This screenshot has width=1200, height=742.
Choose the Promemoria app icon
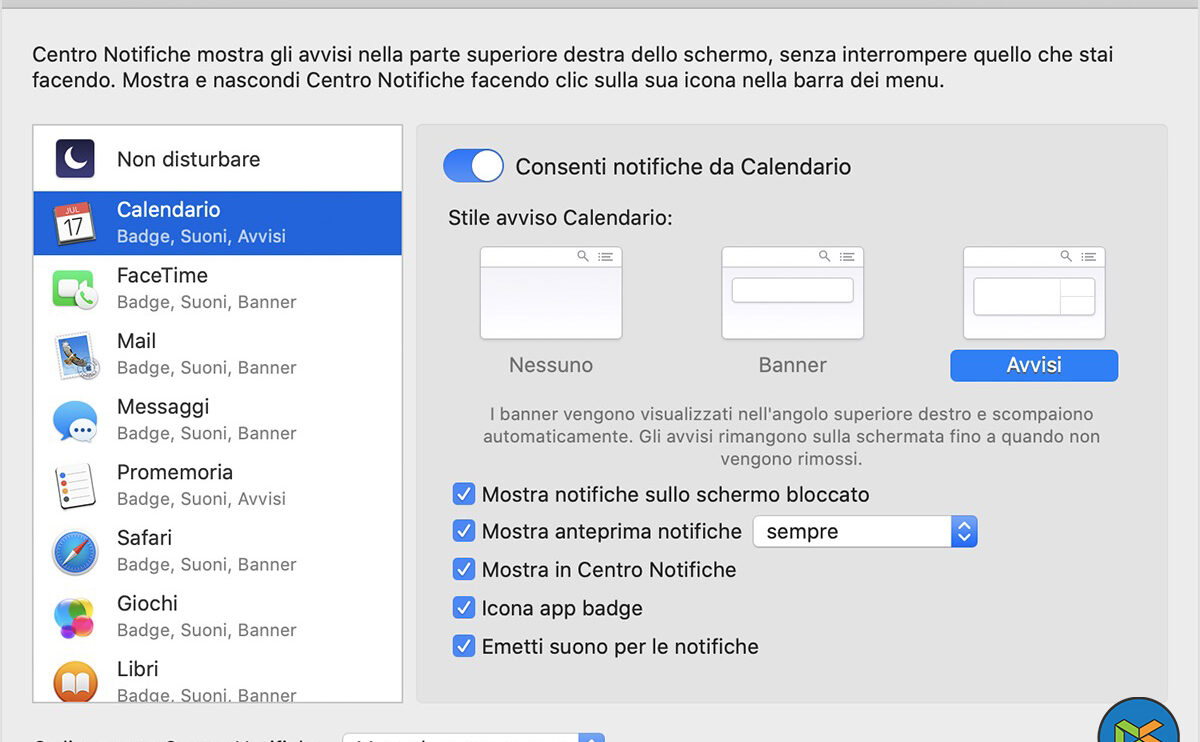pos(75,486)
